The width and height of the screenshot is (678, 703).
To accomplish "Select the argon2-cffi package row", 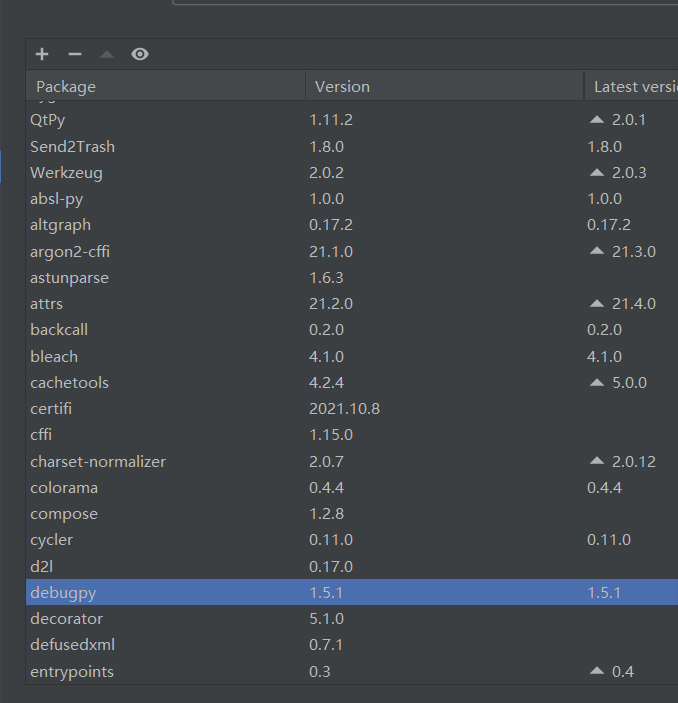I will [x=352, y=252].
